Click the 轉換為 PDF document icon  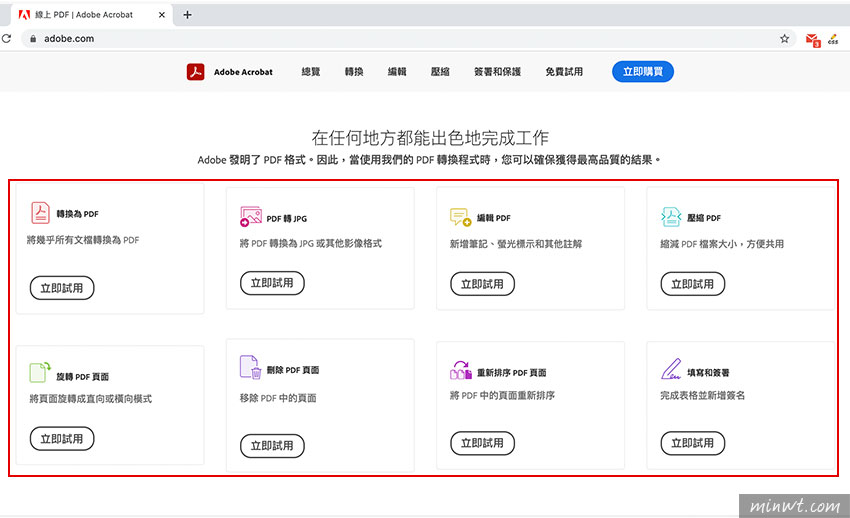click(40, 212)
